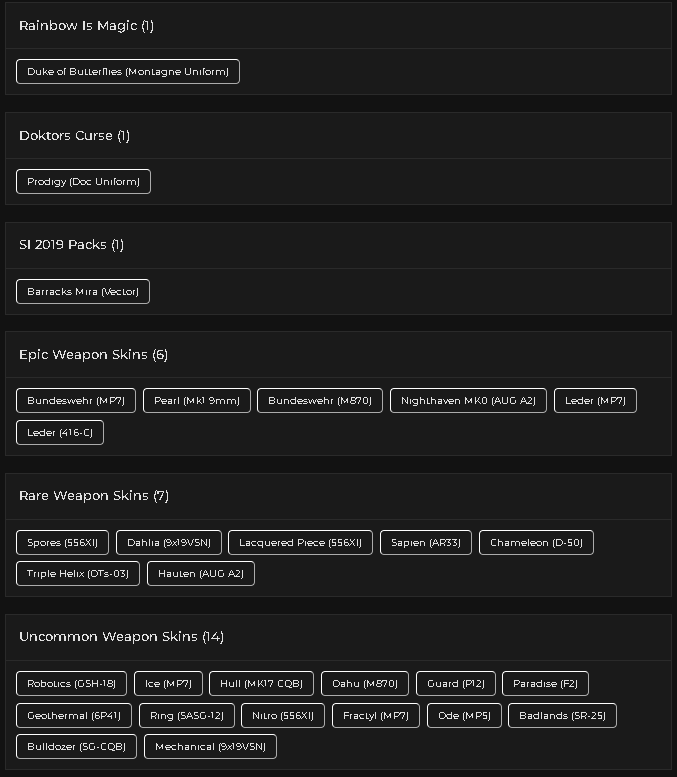The image size is (677, 777).
Task: Choose the Robotics GSH-18 uncommon skin
Action: coord(71,683)
